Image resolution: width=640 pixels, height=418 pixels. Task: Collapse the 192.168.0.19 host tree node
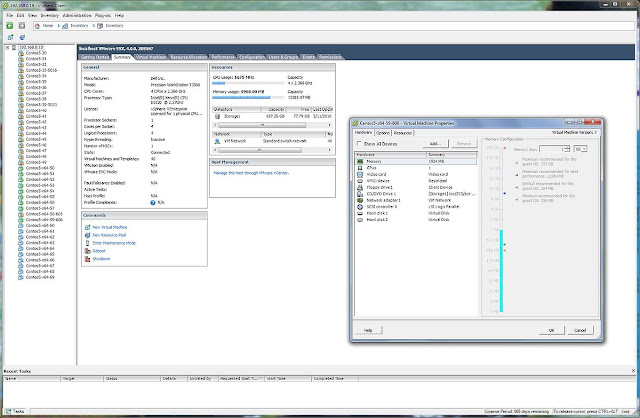tap(7, 47)
